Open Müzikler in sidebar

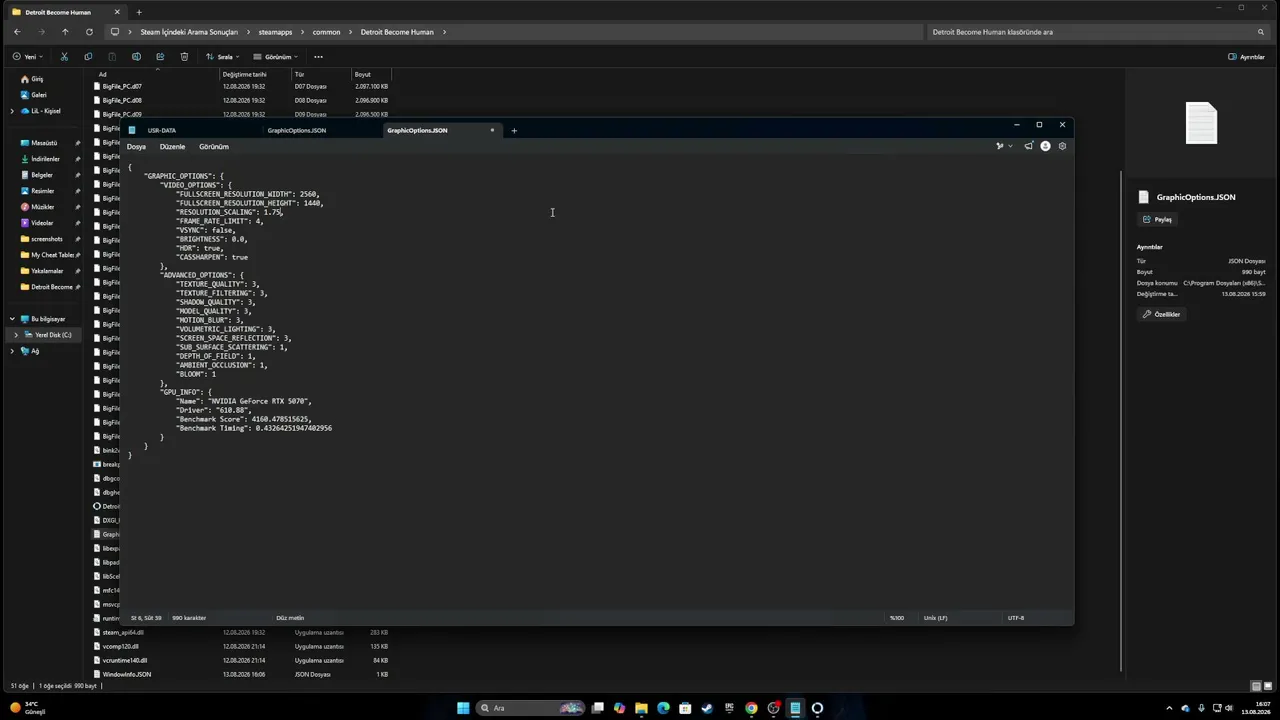pos(42,207)
